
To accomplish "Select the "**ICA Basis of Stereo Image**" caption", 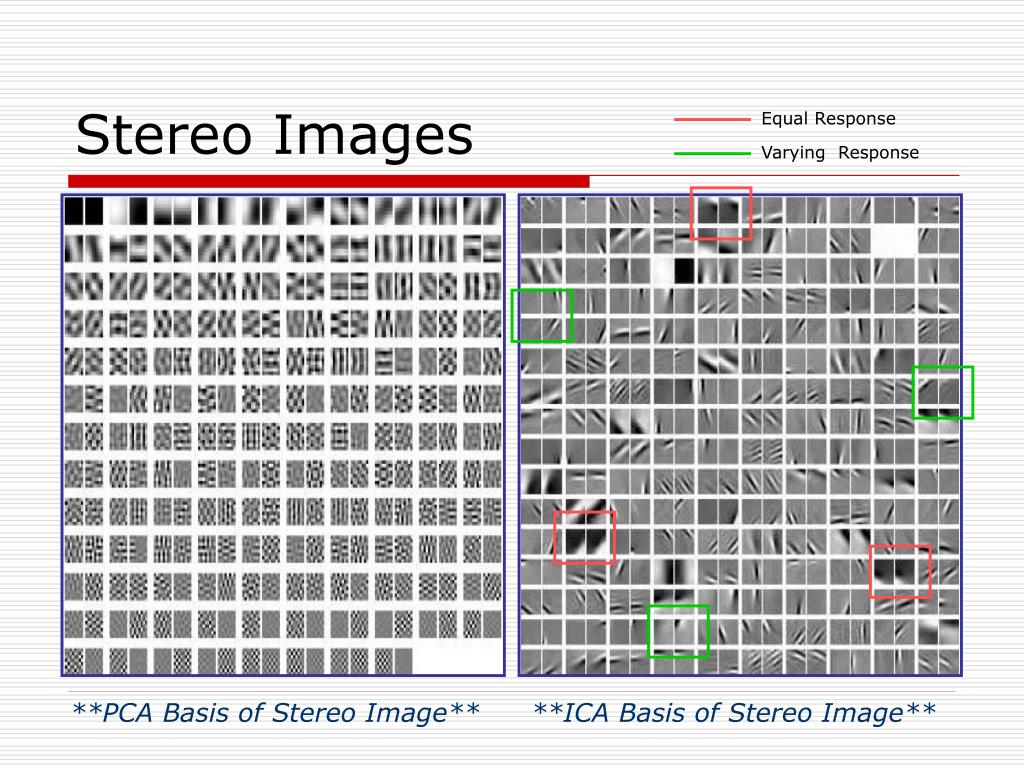I will [x=735, y=712].
